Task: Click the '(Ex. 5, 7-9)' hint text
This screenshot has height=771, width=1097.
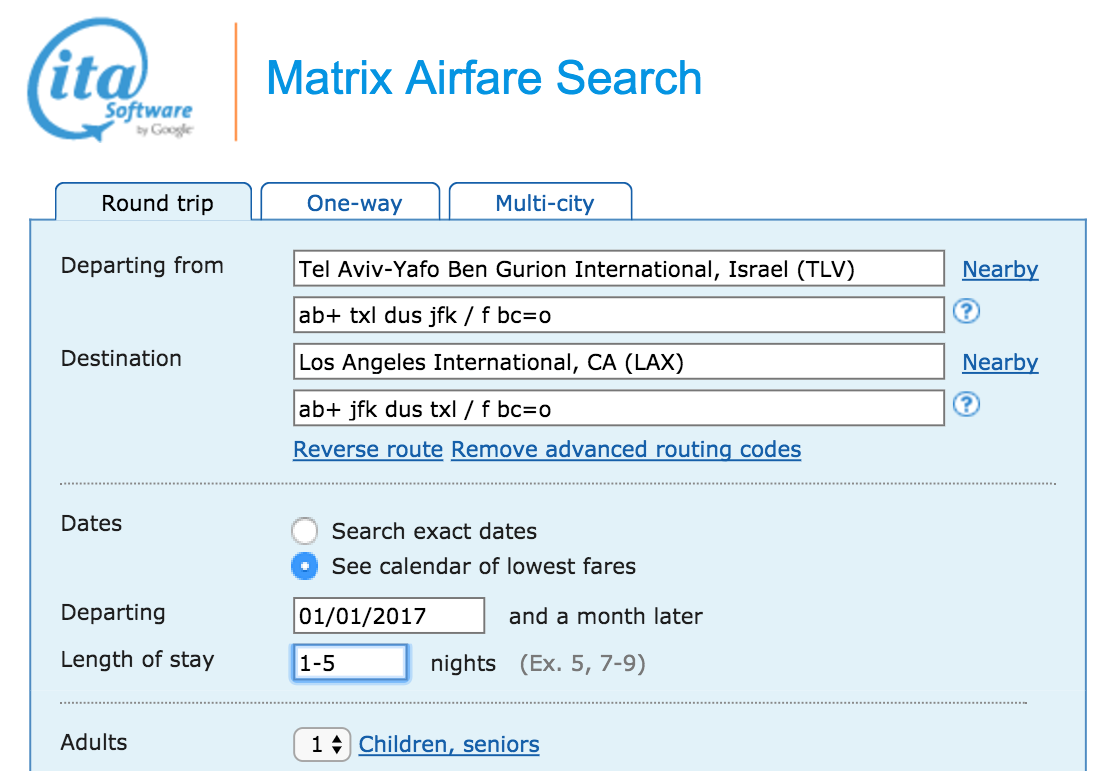Action: point(583,663)
